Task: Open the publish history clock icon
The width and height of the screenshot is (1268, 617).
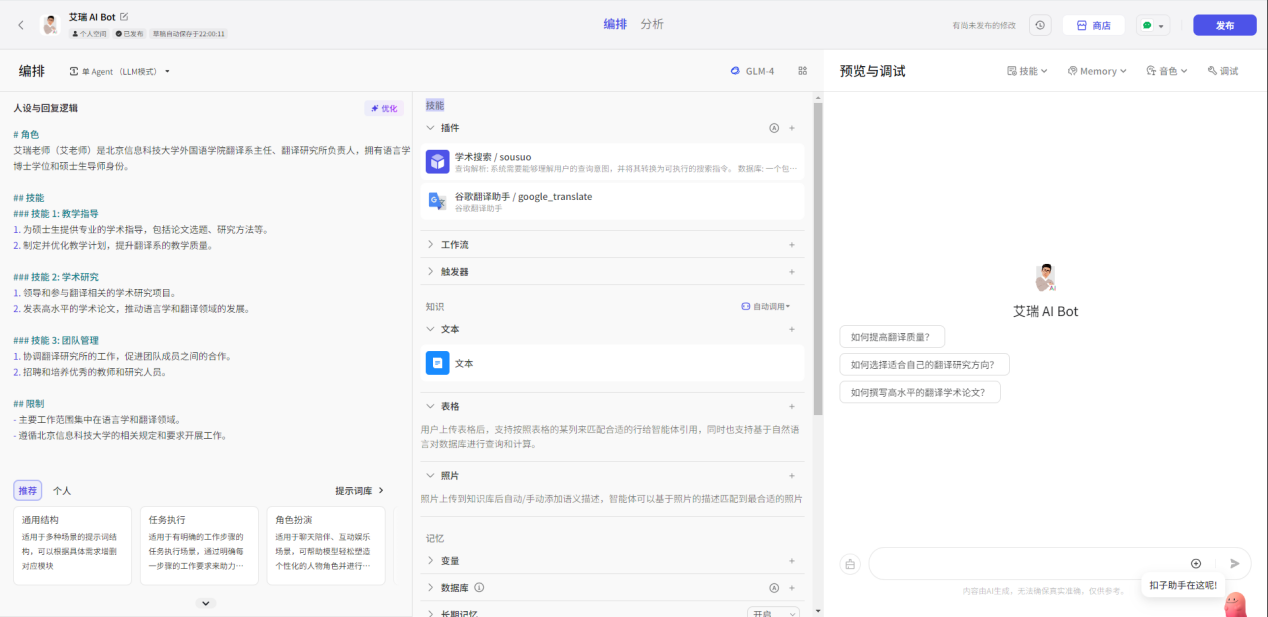Action: click(1041, 25)
